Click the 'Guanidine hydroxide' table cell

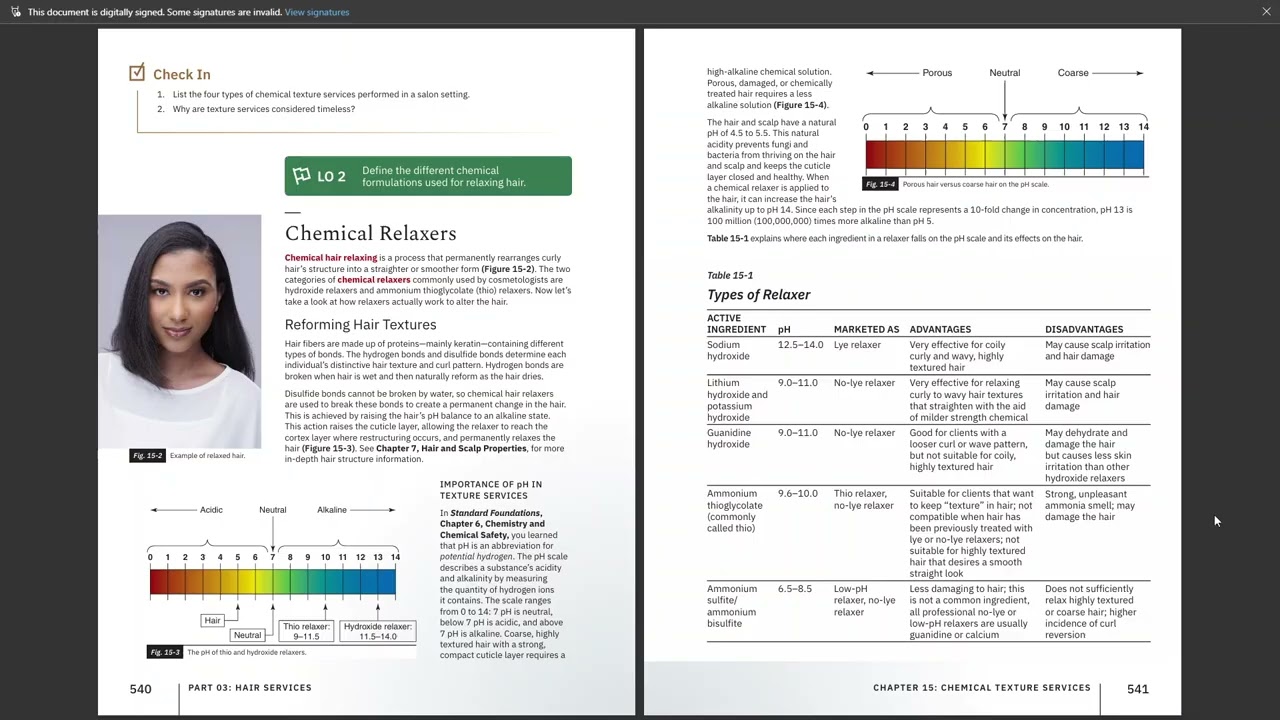click(729, 438)
